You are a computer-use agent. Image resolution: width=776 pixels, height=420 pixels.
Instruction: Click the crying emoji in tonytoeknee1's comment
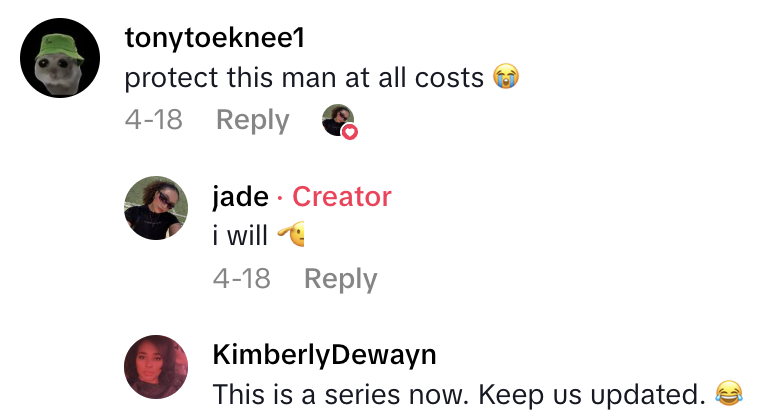click(x=506, y=77)
